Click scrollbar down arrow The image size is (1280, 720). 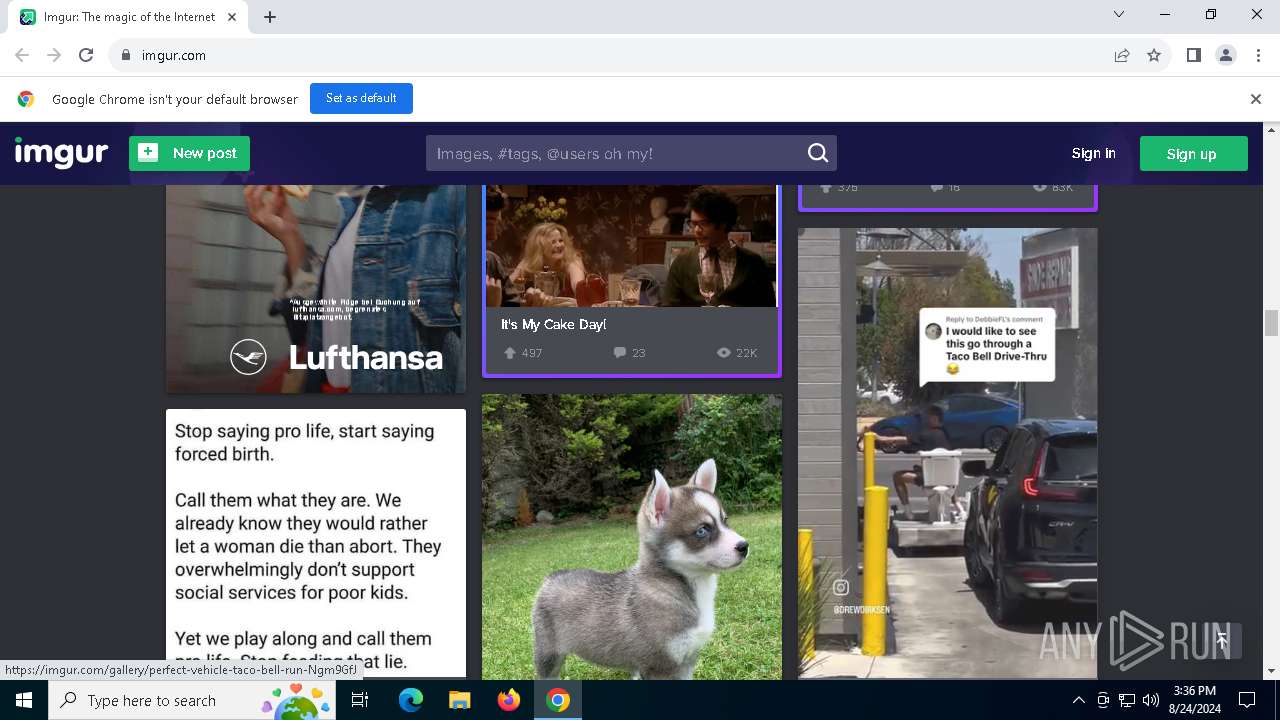pos(1272,671)
